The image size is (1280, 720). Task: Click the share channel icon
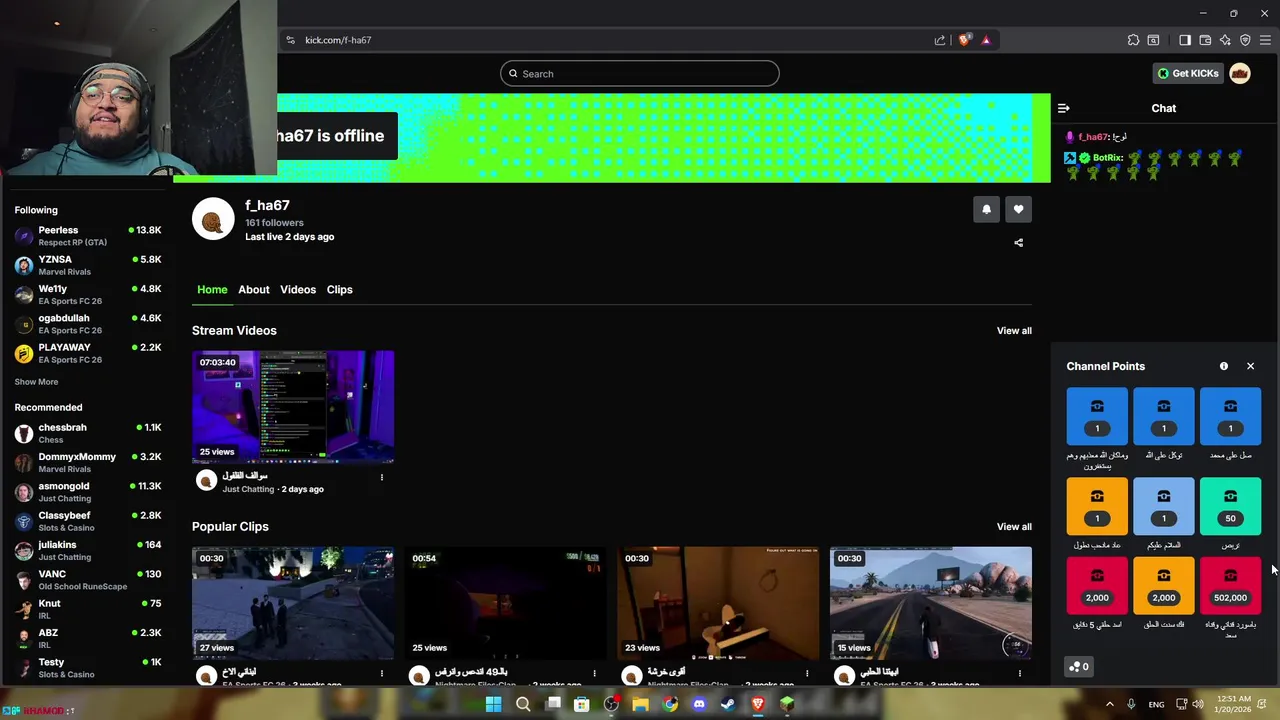point(1018,242)
